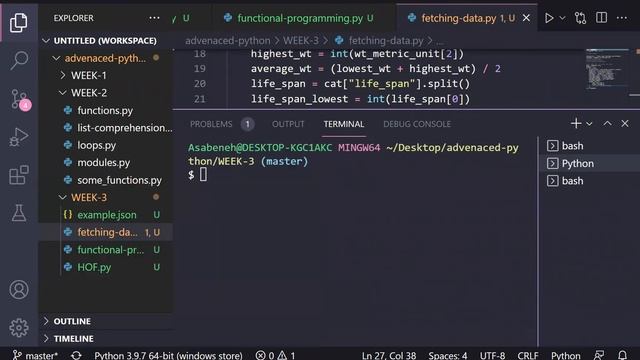Select fetching-data file in explorer

tap(107, 232)
